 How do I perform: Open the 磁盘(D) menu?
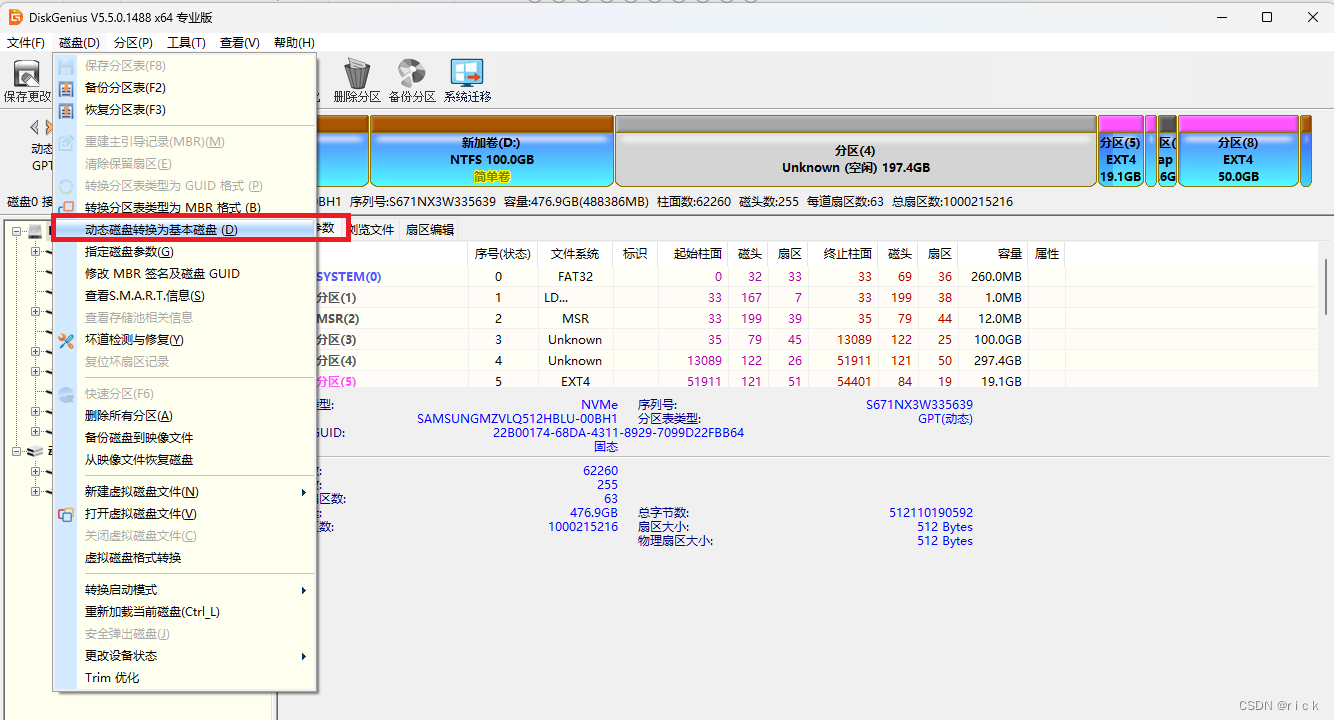tap(79, 43)
